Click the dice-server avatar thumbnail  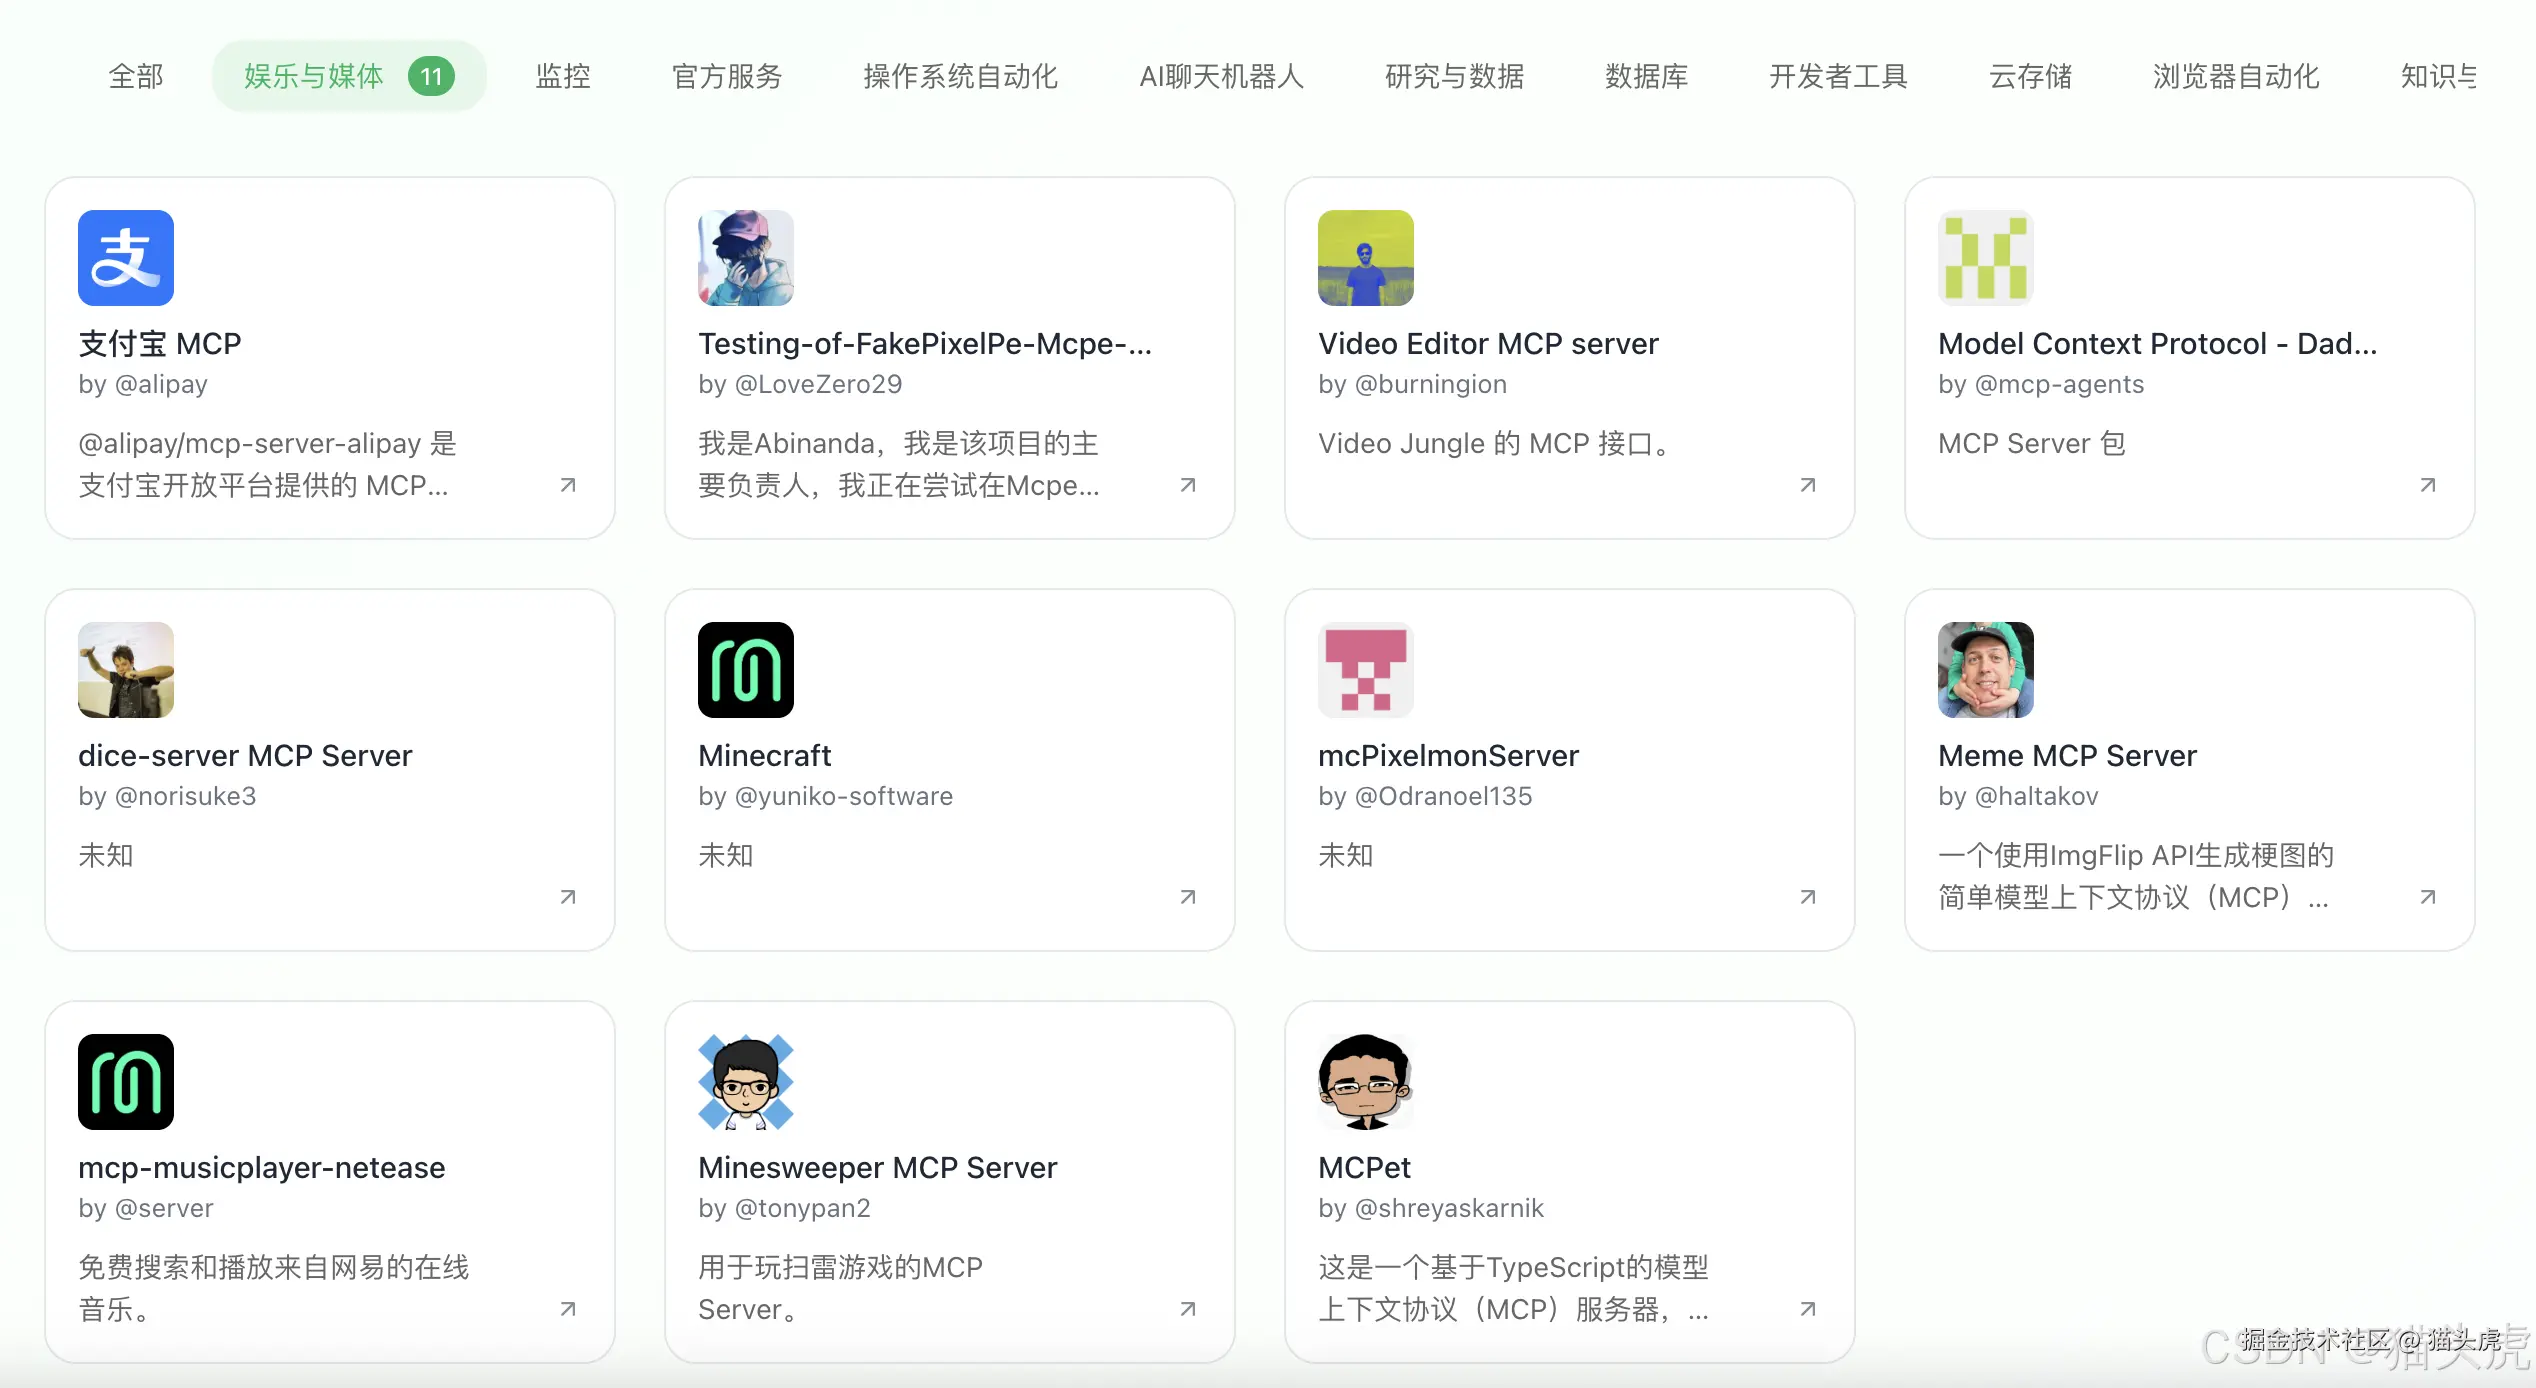coord(126,670)
